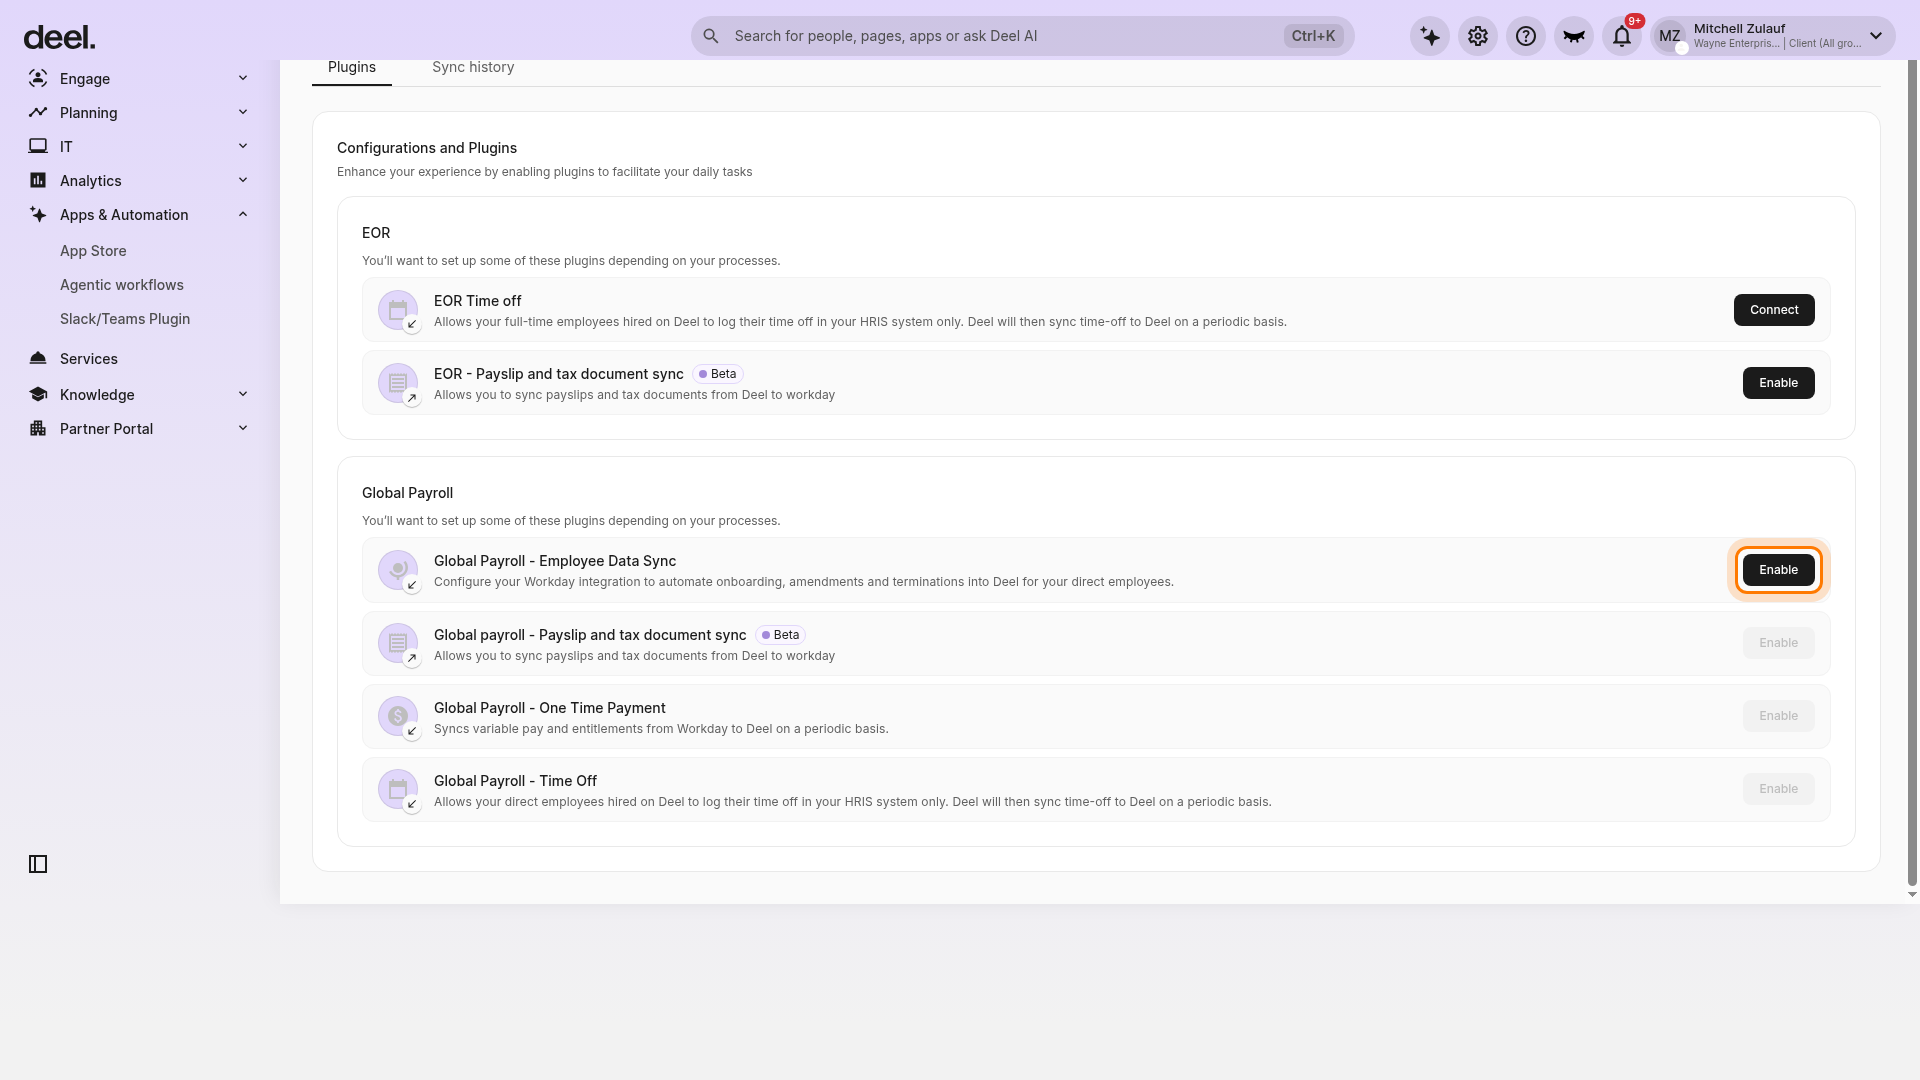Click the IT laptop icon
The height and width of the screenshot is (1080, 1920).
coord(38,146)
